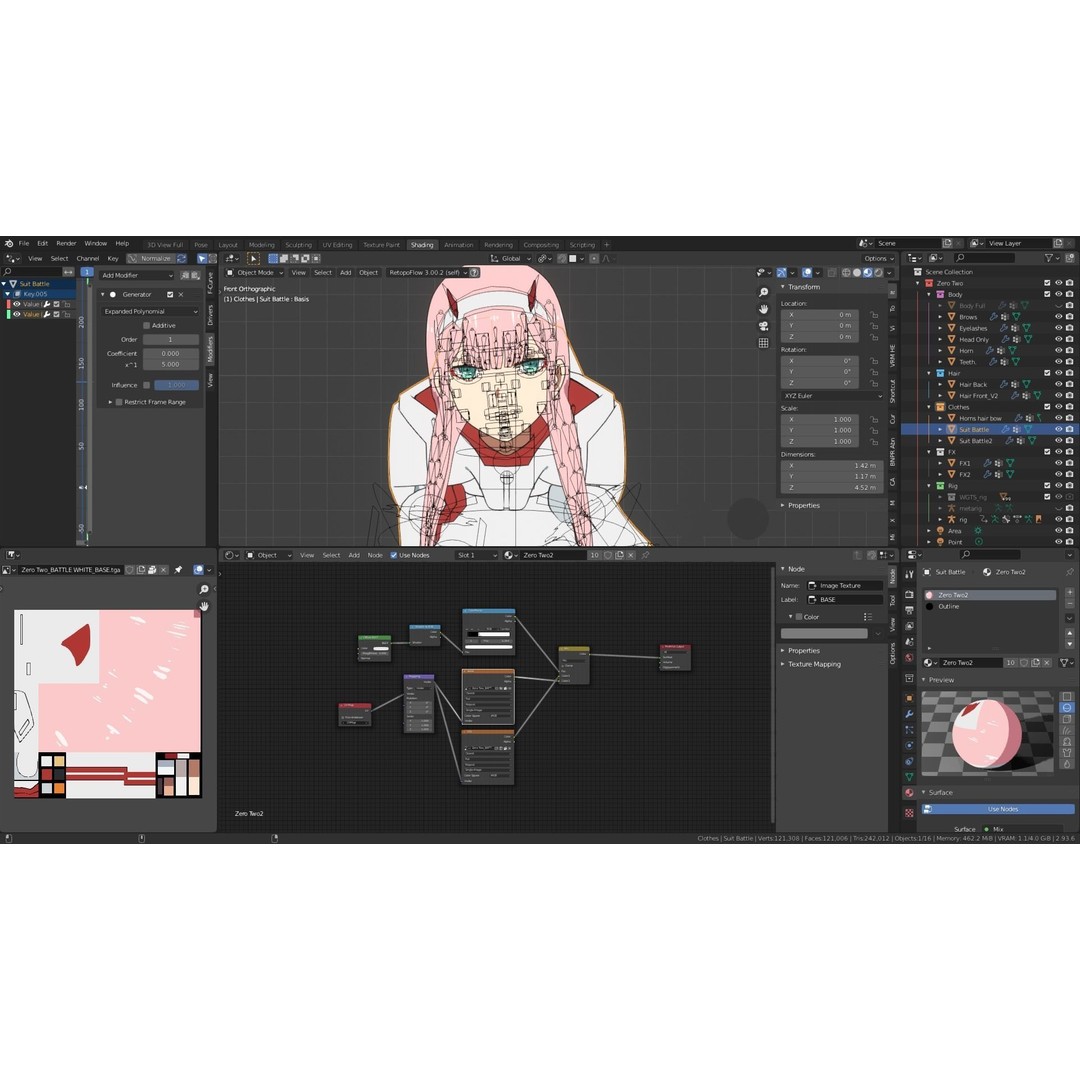Open Global transform orientation dropdown

coord(510,258)
